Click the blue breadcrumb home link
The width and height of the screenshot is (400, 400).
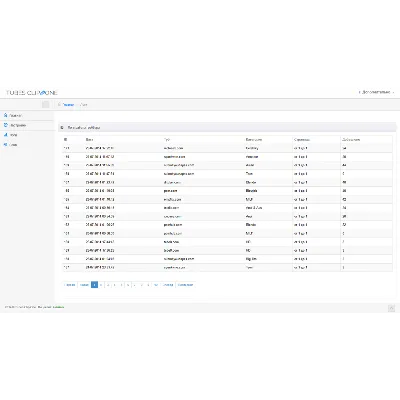(68, 105)
